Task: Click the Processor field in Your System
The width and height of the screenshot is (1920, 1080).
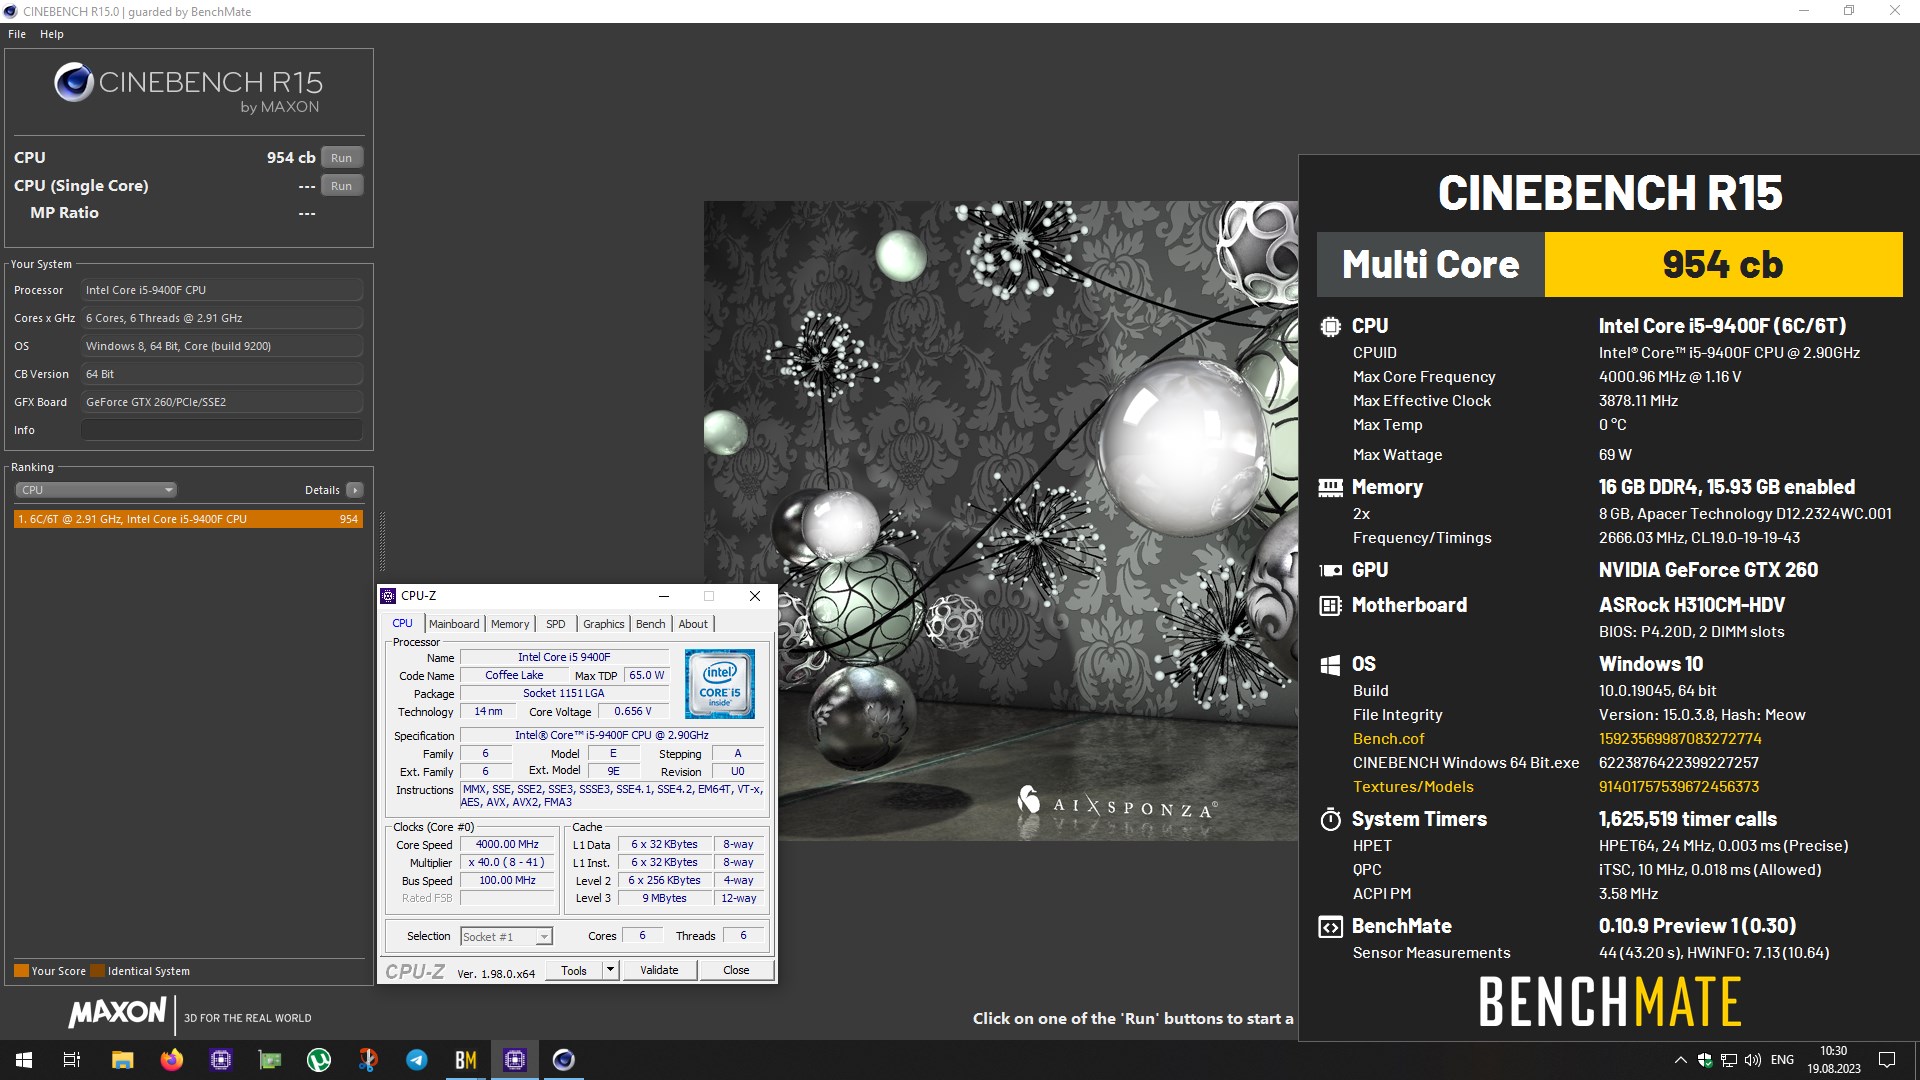Action: tap(221, 290)
